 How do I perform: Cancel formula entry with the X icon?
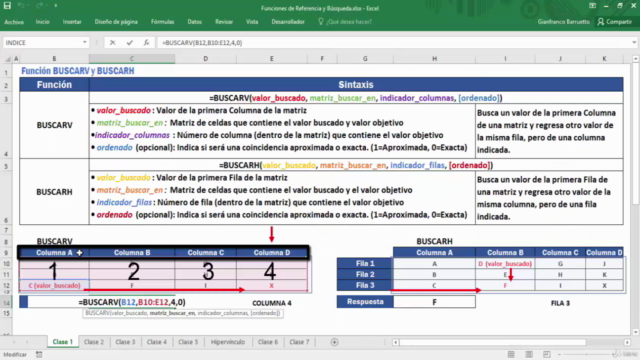[113, 42]
